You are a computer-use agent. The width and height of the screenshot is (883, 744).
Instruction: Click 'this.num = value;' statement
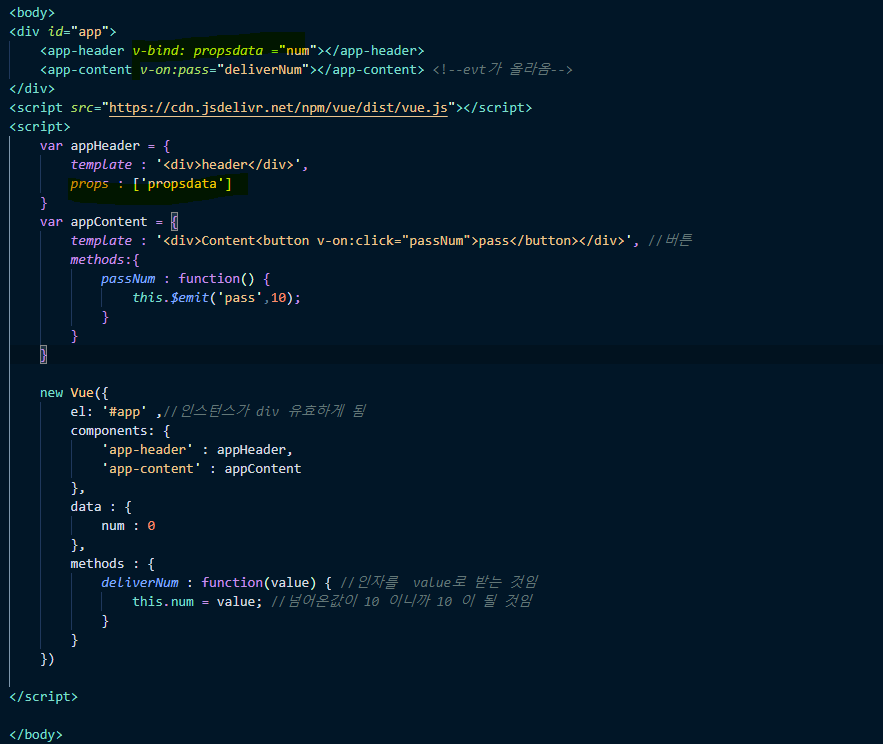[197, 602]
